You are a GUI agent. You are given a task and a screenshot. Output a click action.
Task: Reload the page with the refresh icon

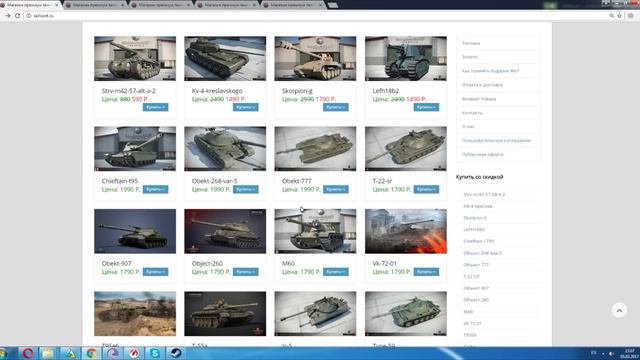coord(17,16)
